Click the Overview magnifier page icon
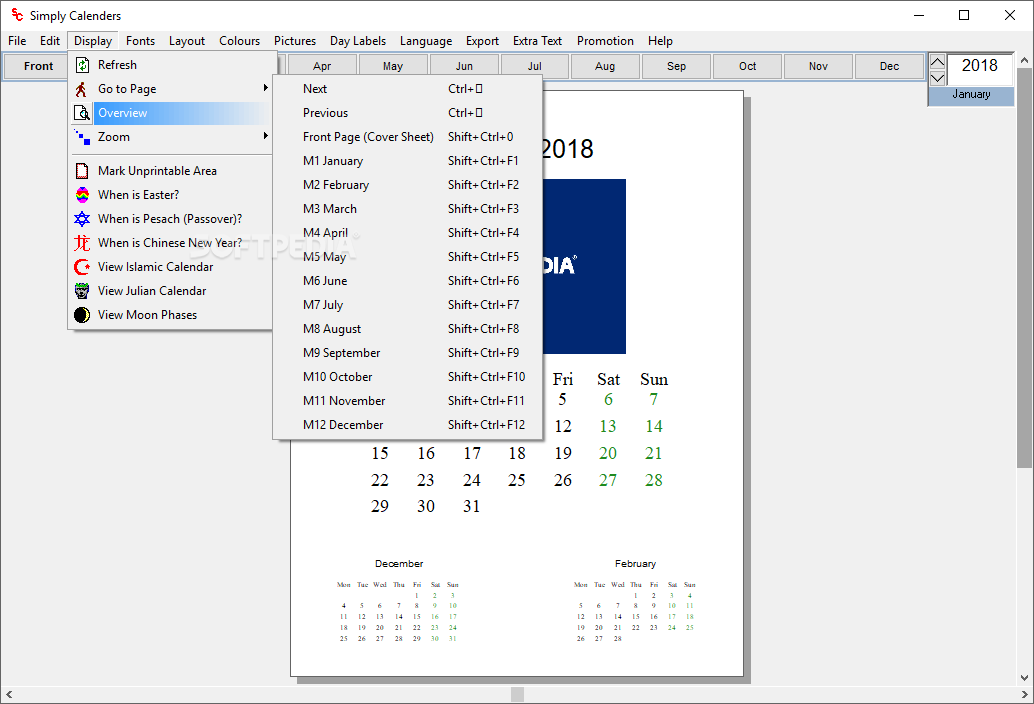The image size is (1034, 704). tap(82, 113)
